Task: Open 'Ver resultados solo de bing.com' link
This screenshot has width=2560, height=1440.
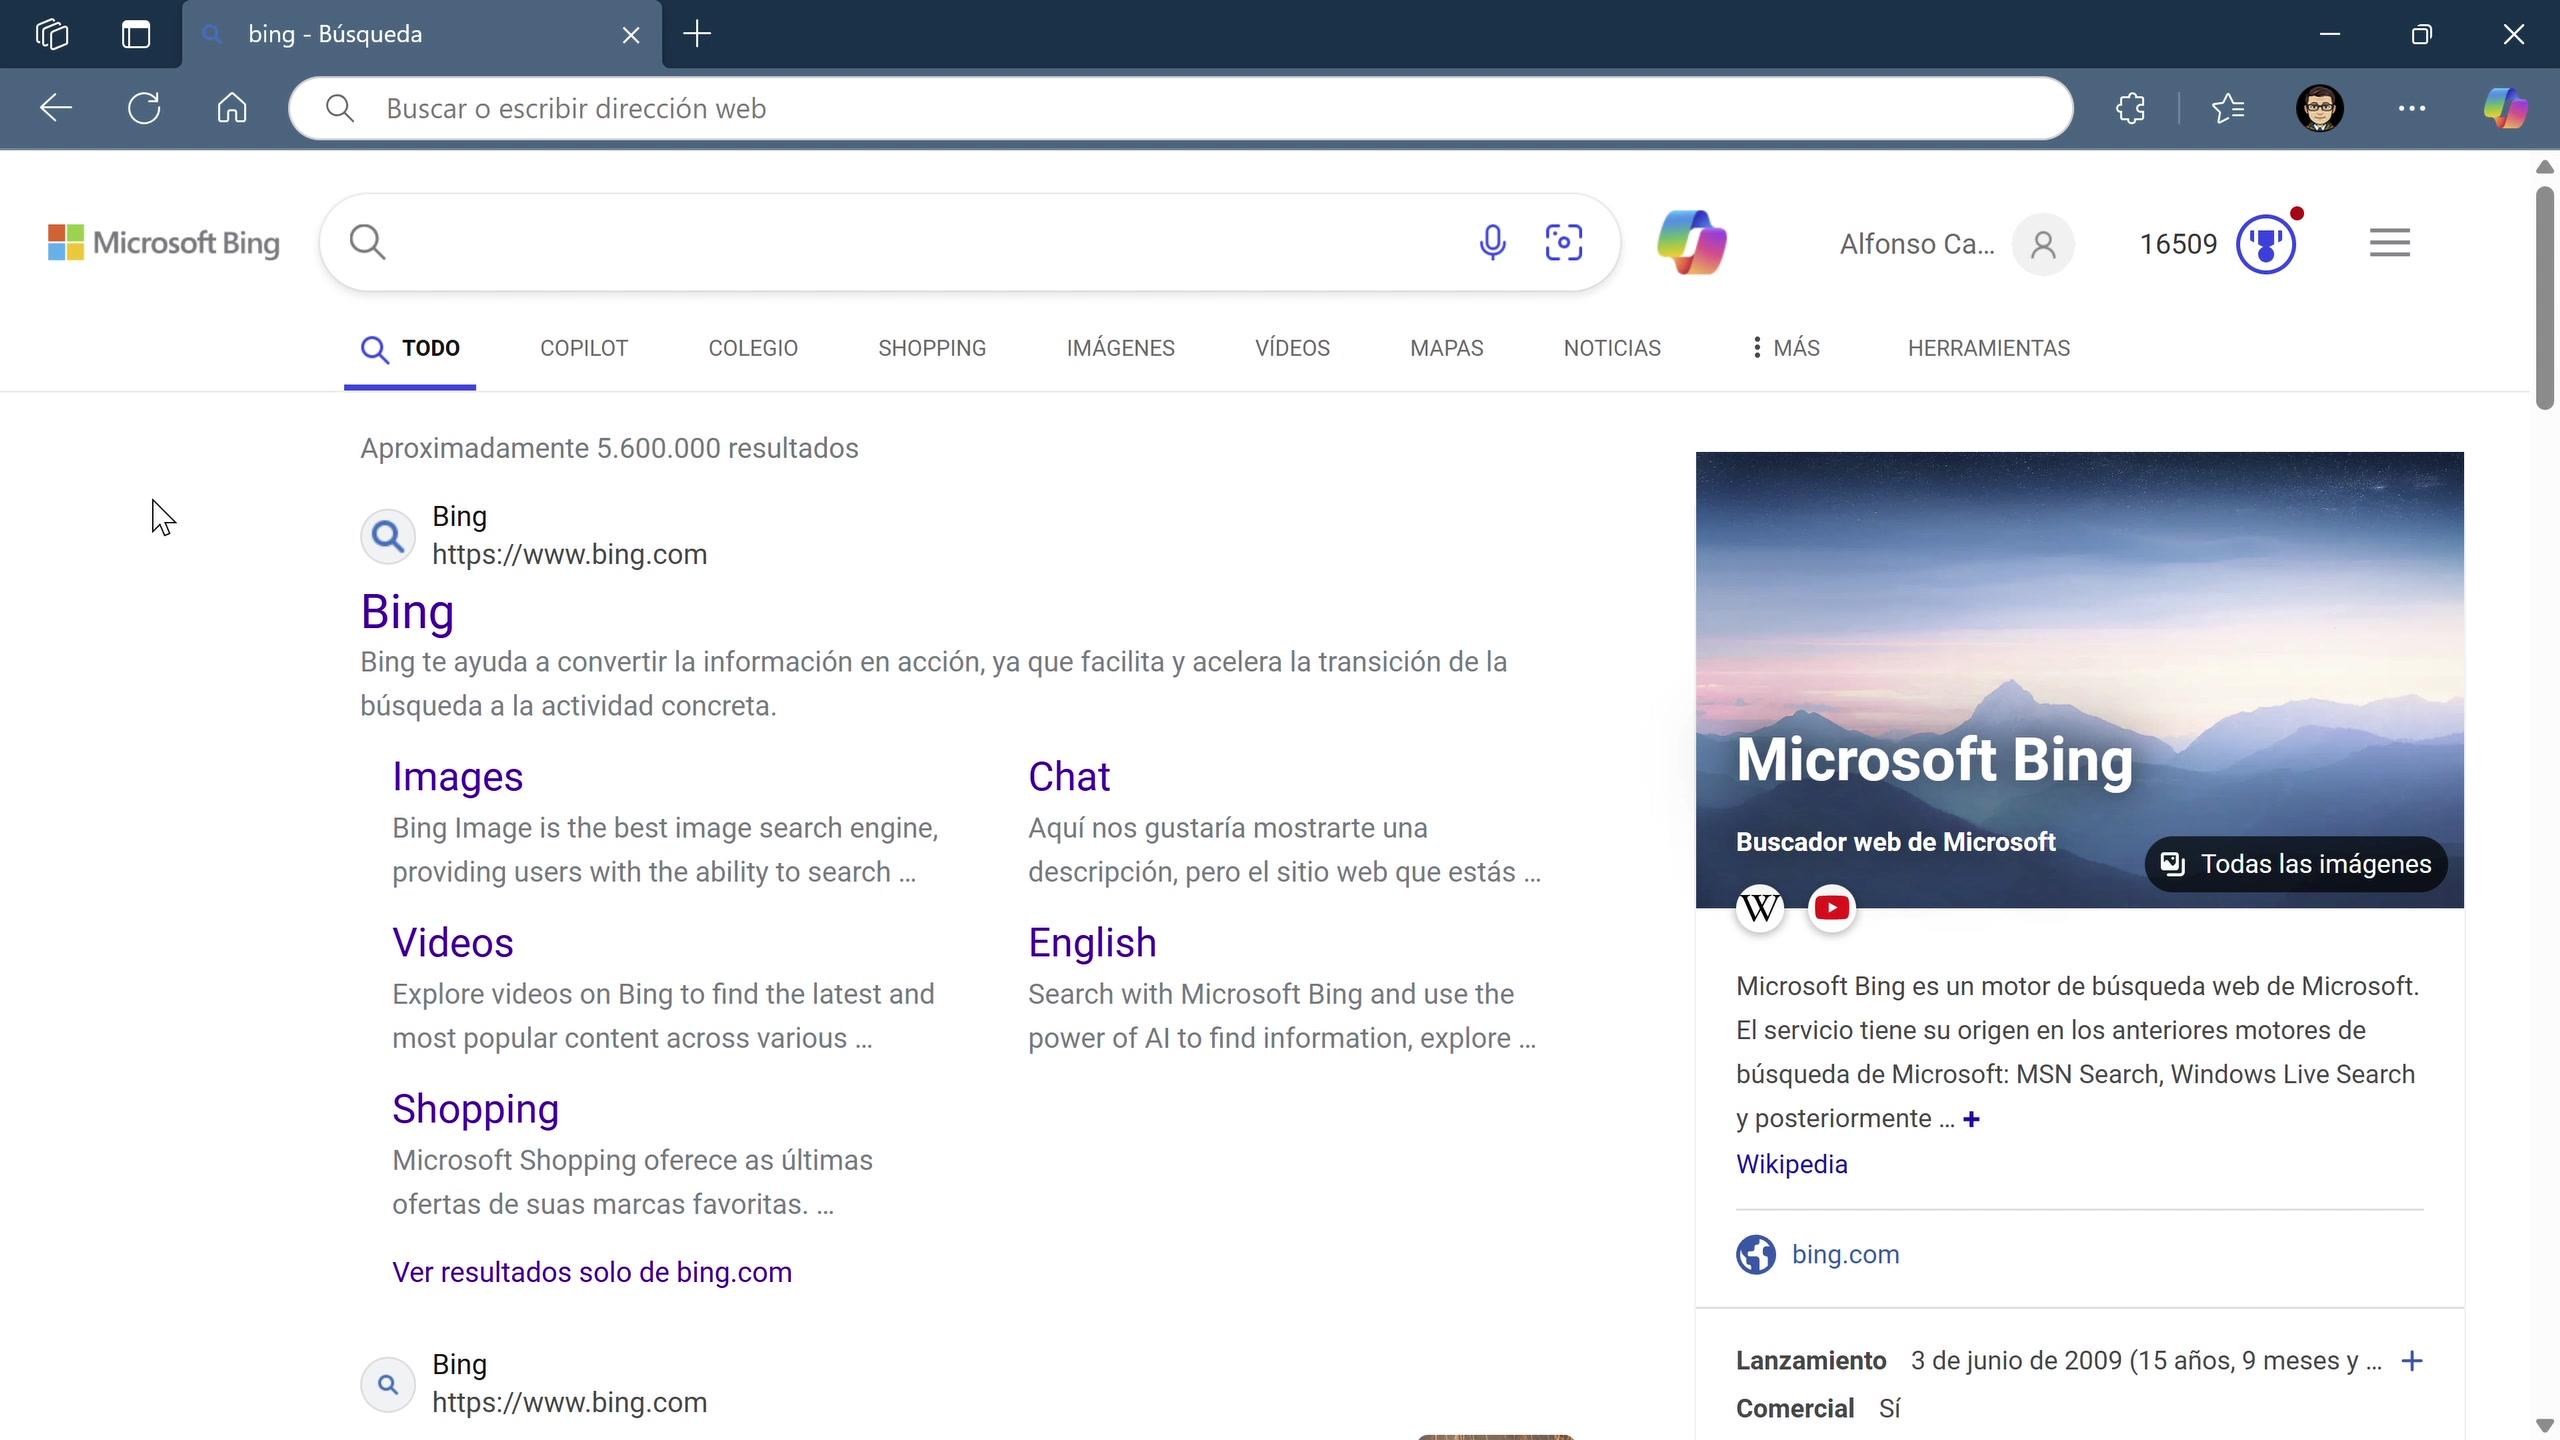Action: [x=591, y=1272]
